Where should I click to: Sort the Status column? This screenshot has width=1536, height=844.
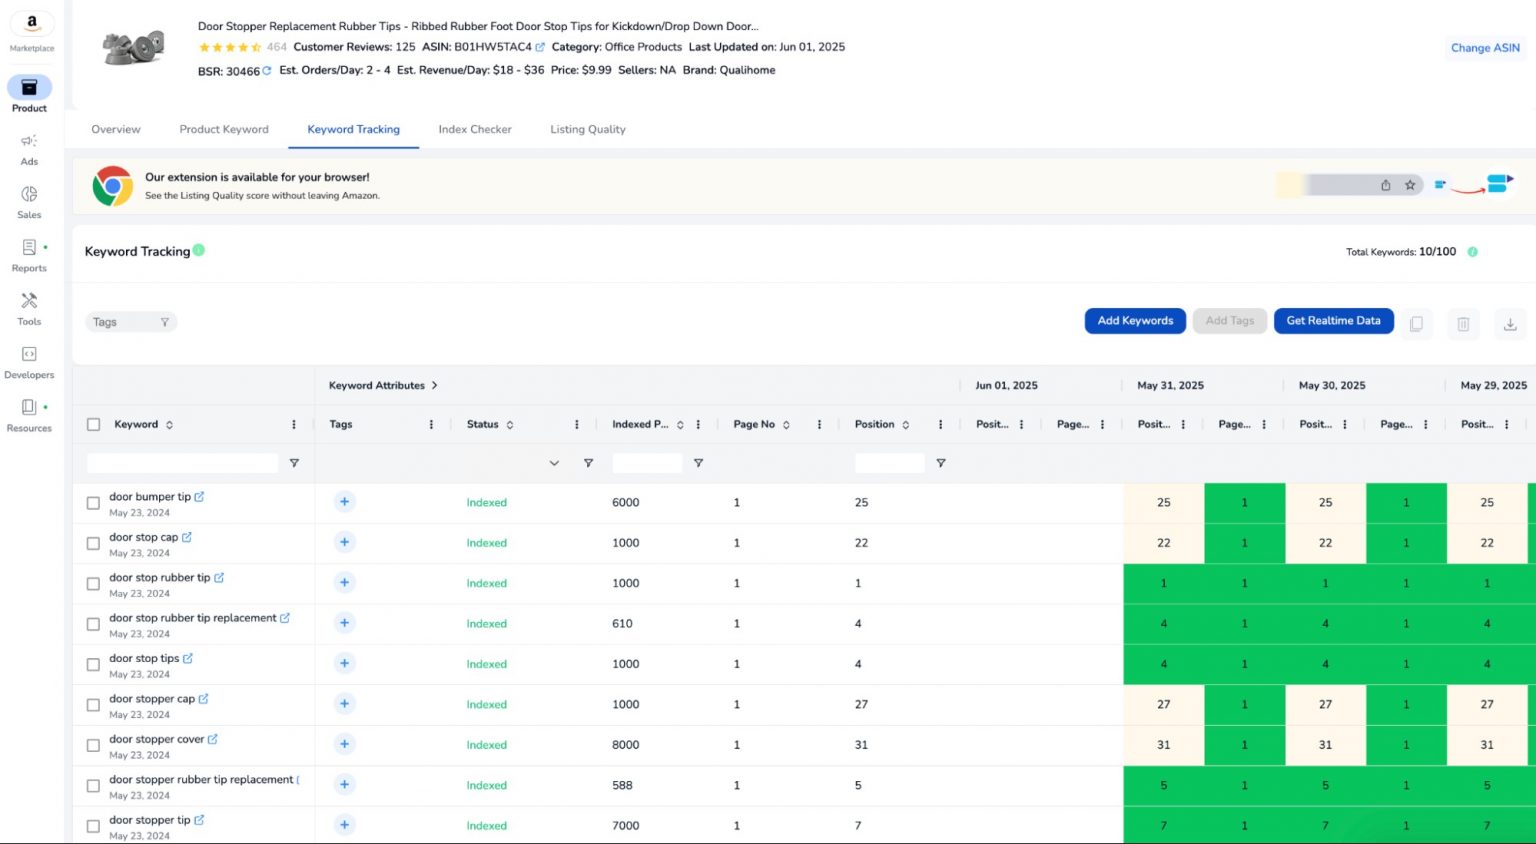(510, 424)
